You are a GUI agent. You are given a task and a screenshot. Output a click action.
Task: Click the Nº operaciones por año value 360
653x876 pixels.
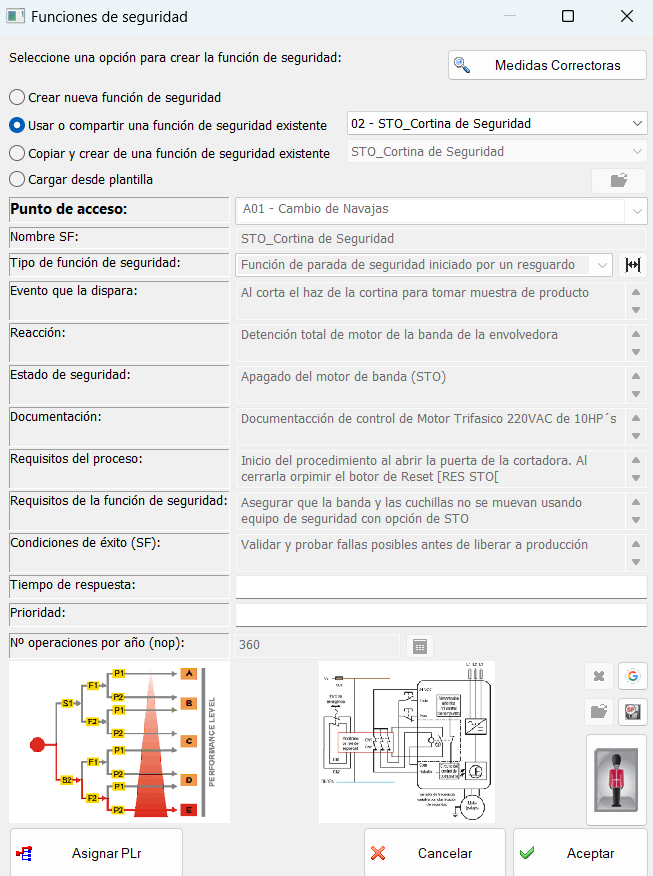tap(317, 645)
